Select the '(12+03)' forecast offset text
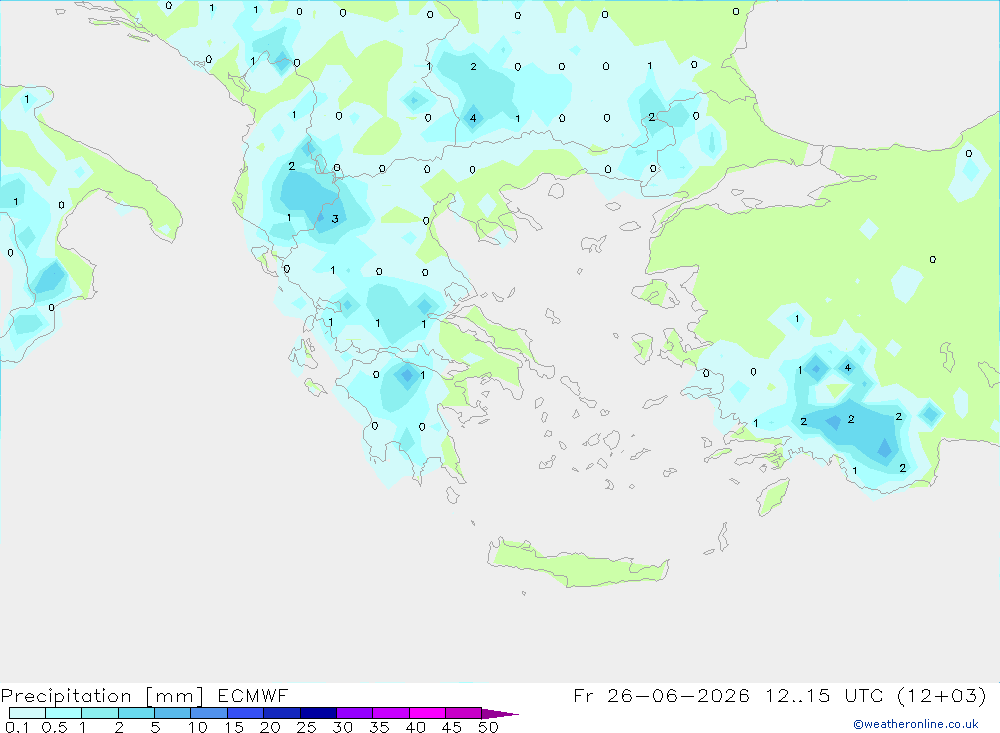 941,695
